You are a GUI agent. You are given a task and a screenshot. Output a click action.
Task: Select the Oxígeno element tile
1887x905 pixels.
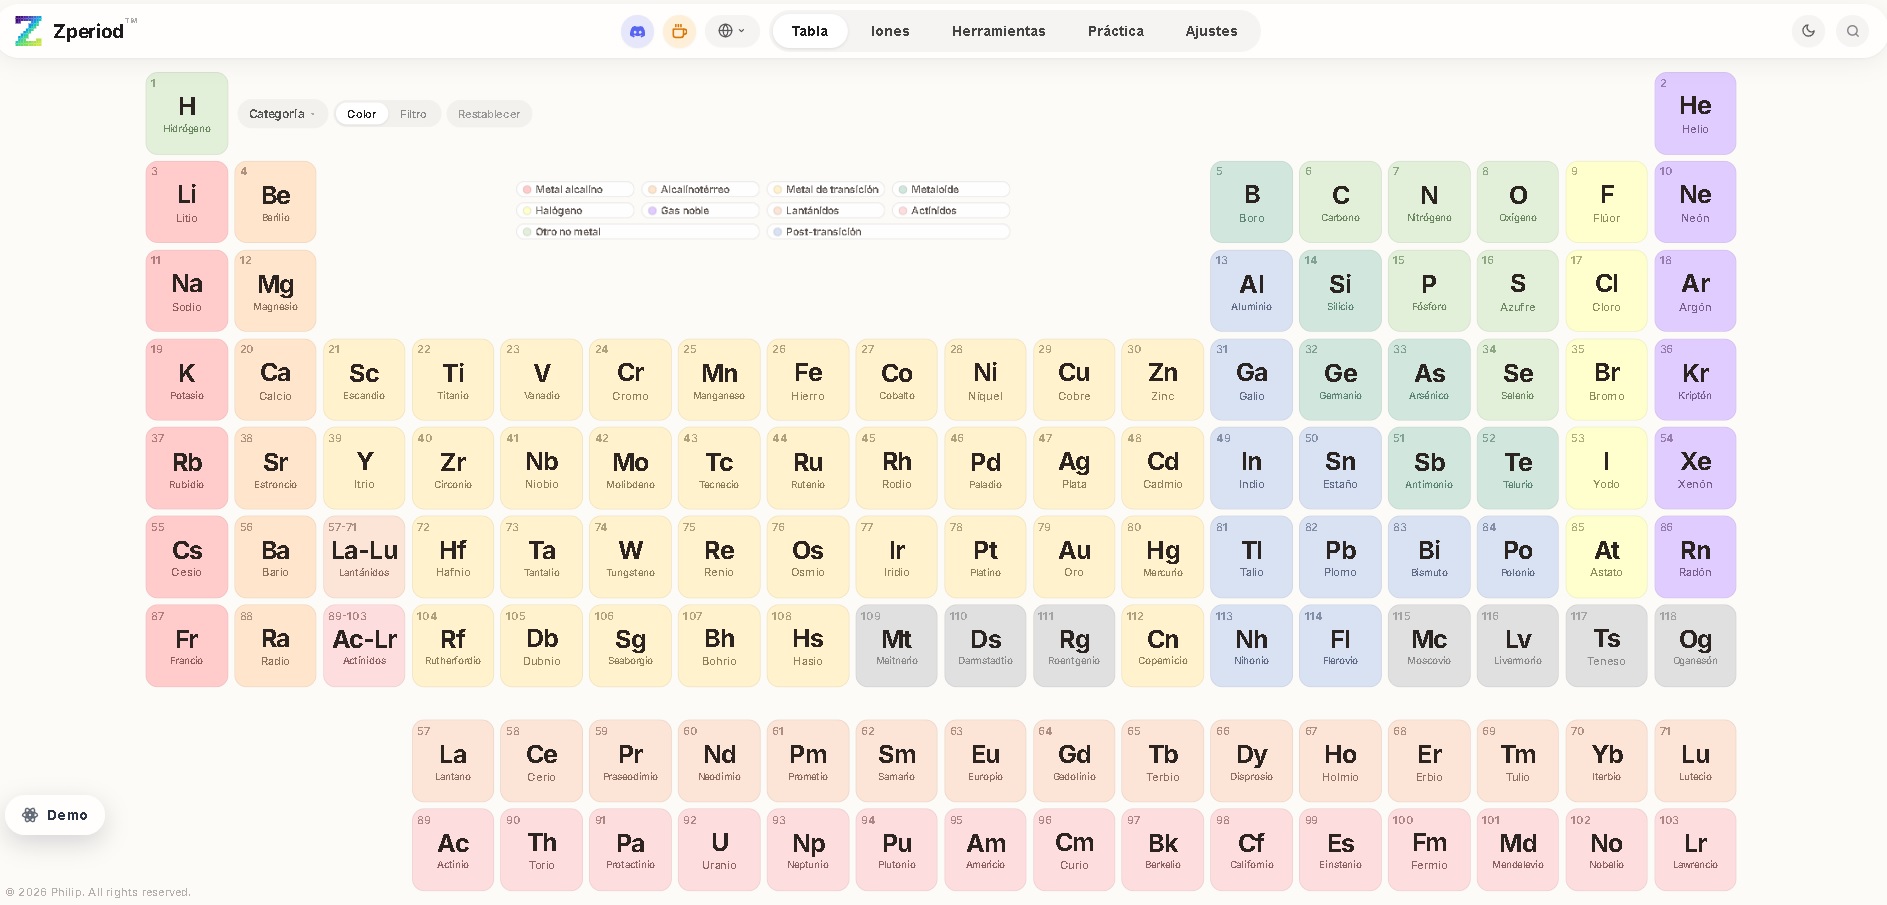tap(1518, 202)
